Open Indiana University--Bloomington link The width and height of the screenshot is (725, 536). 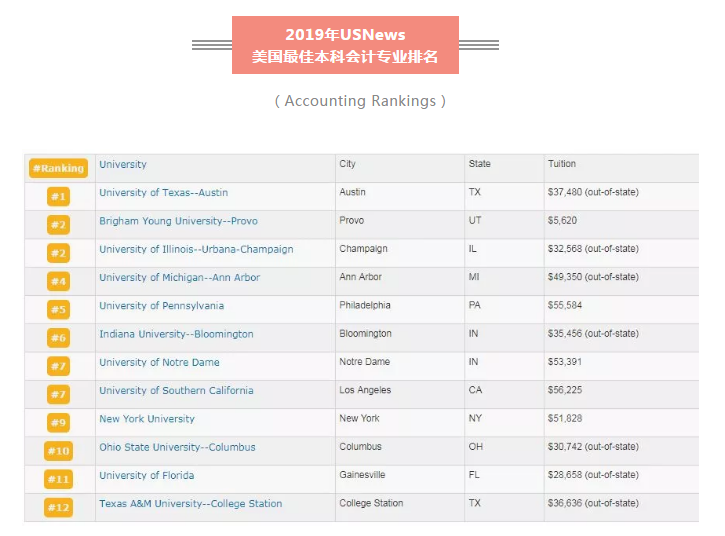[176, 334]
